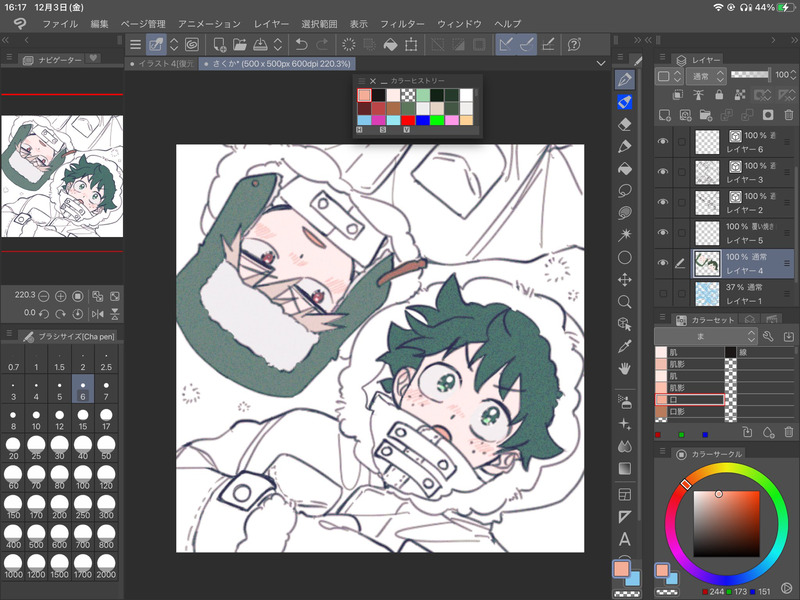Flip the canvas horizontally in navigator
The height and width of the screenshot is (600, 800).
(97, 314)
